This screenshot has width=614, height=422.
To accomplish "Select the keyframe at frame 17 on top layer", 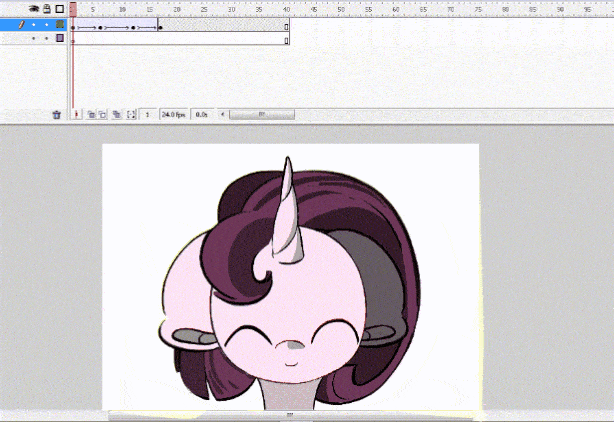I will [161, 27].
